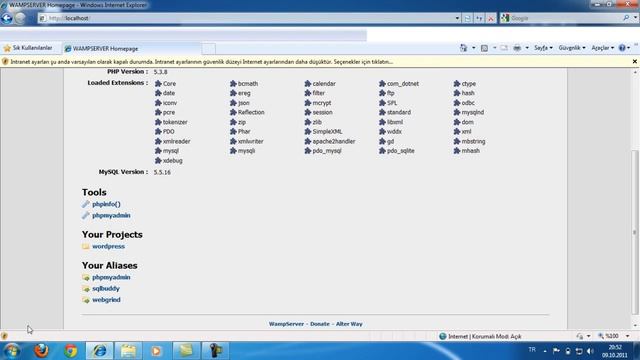Dismiss the intranet information bar
The height and width of the screenshot is (360, 640).
tap(635, 61)
